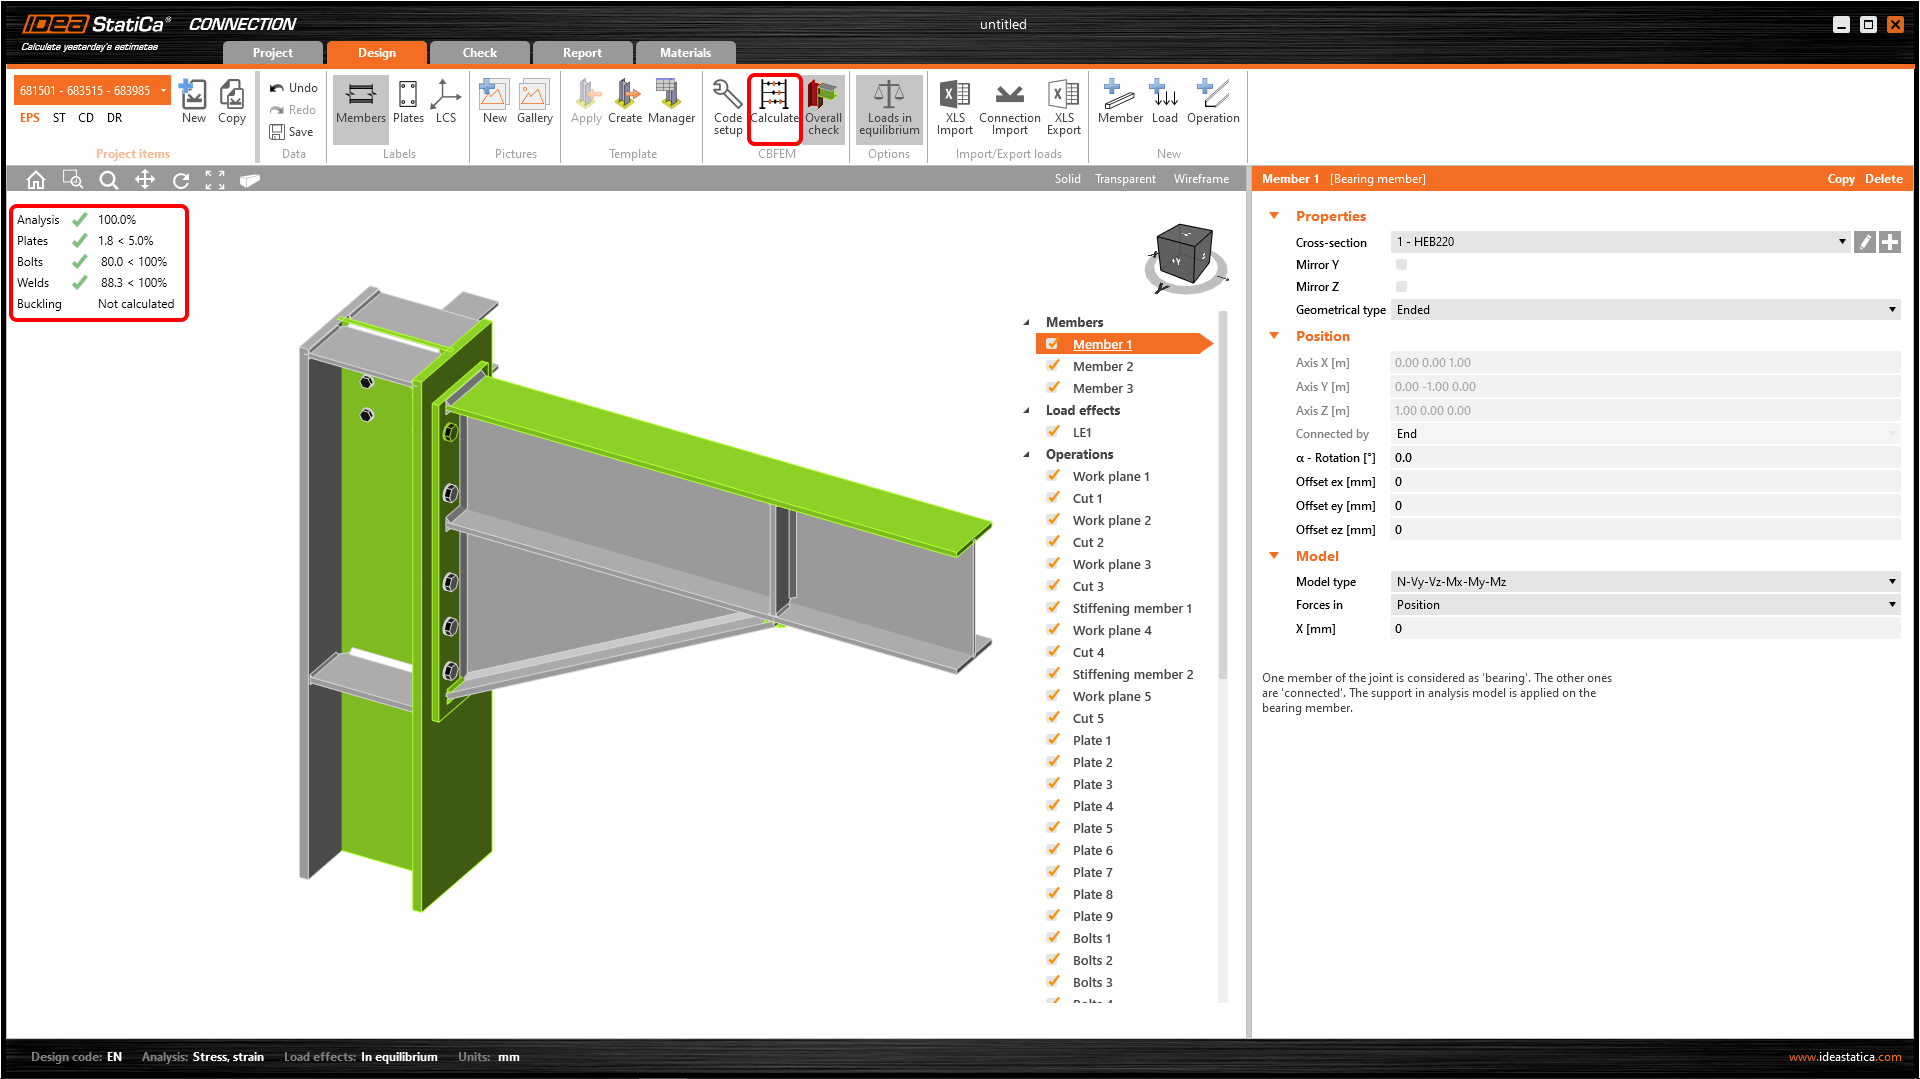Open the Connection Import tool
The width and height of the screenshot is (1920, 1079).
1009,107
